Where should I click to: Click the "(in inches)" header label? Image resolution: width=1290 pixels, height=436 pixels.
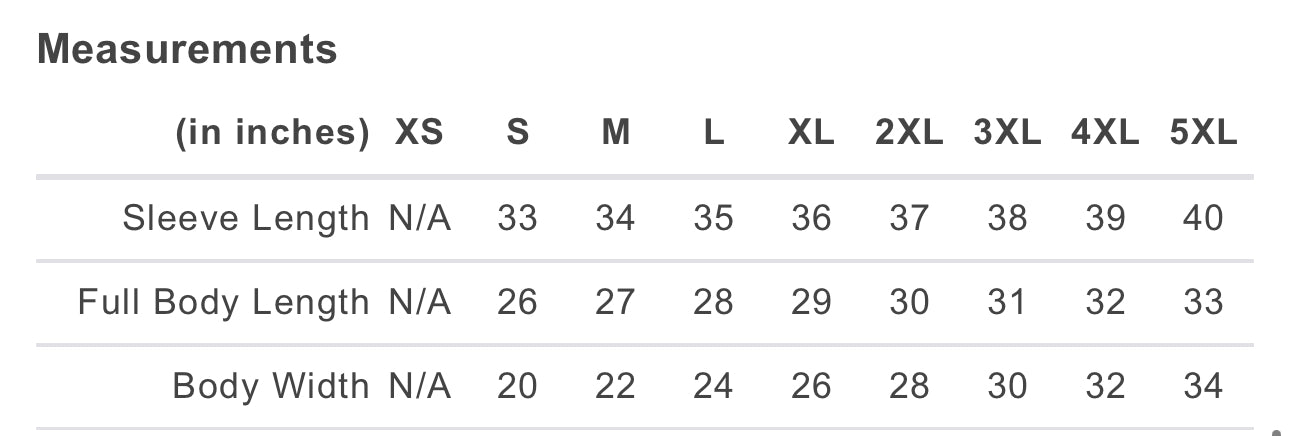tap(272, 133)
